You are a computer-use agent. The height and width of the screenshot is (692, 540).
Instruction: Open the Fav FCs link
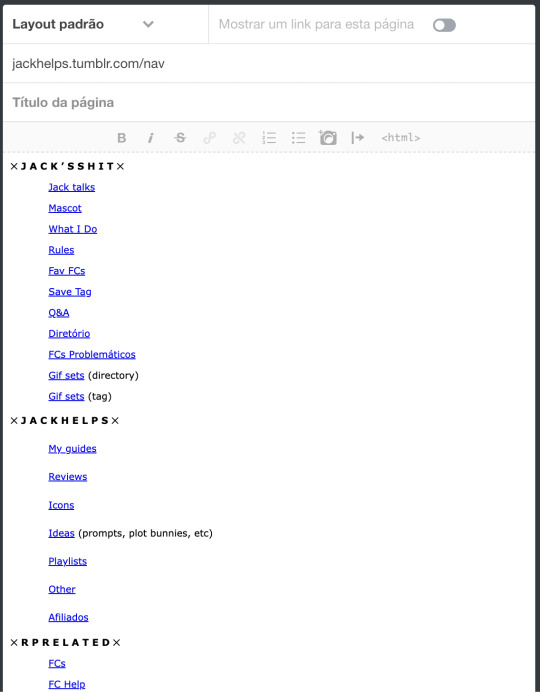(67, 271)
